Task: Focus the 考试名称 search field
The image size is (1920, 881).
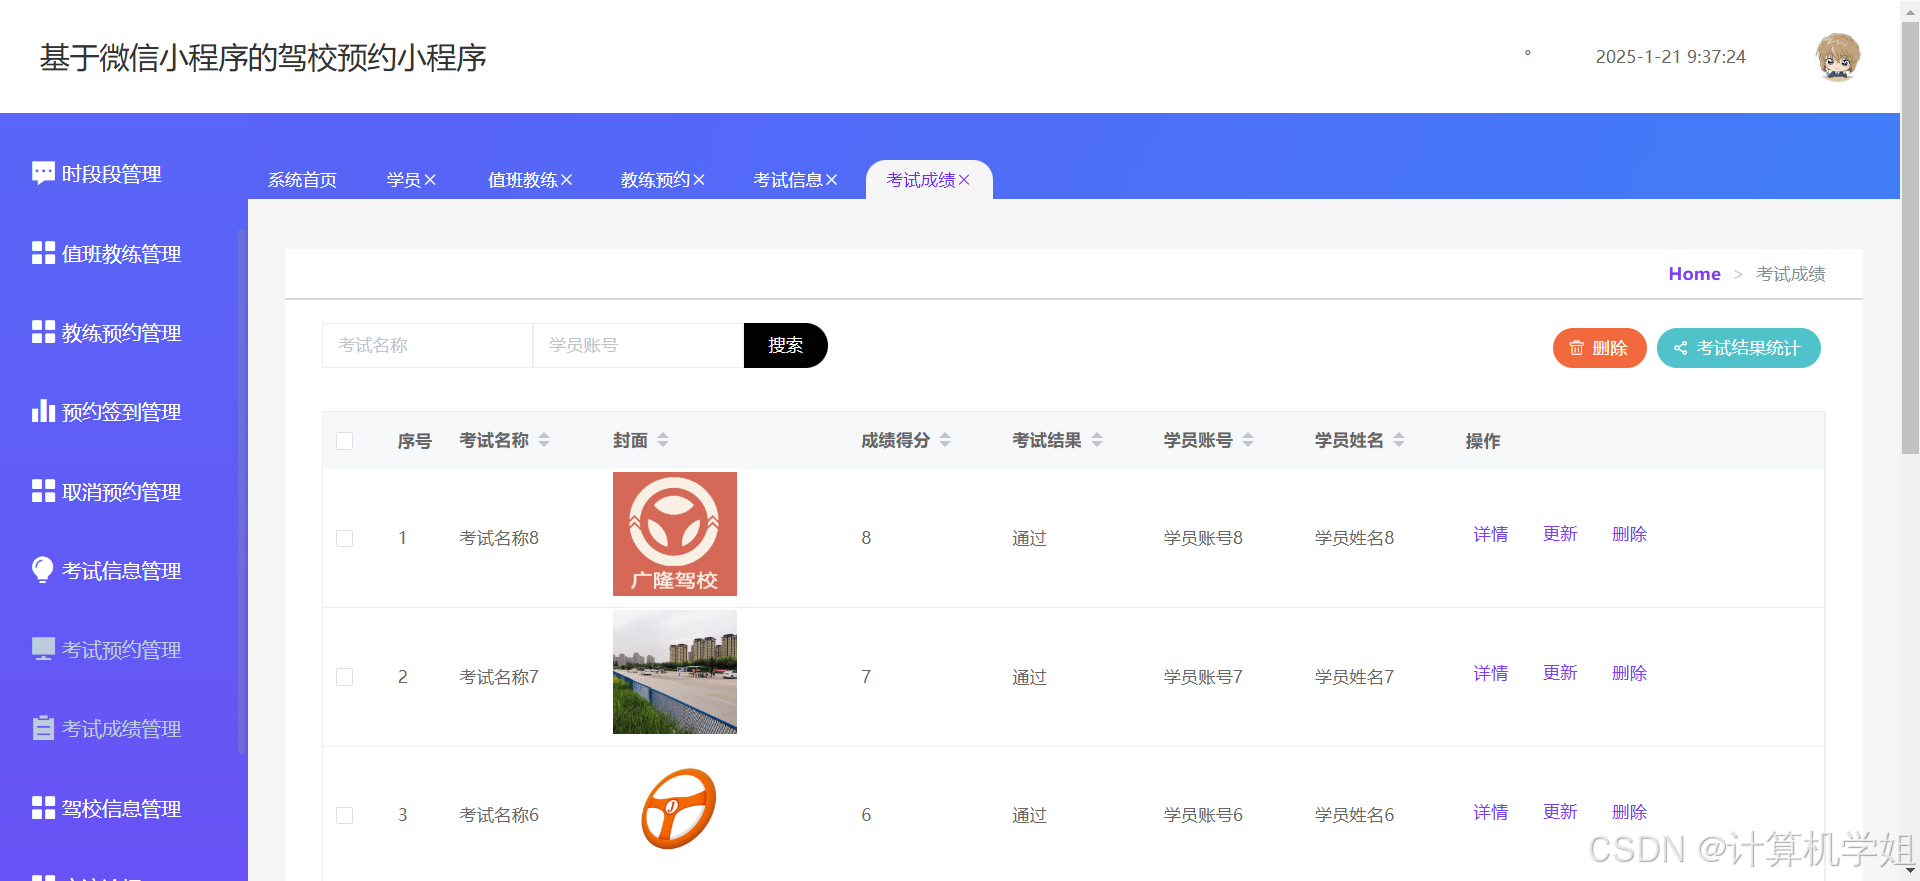Action: coord(427,345)
